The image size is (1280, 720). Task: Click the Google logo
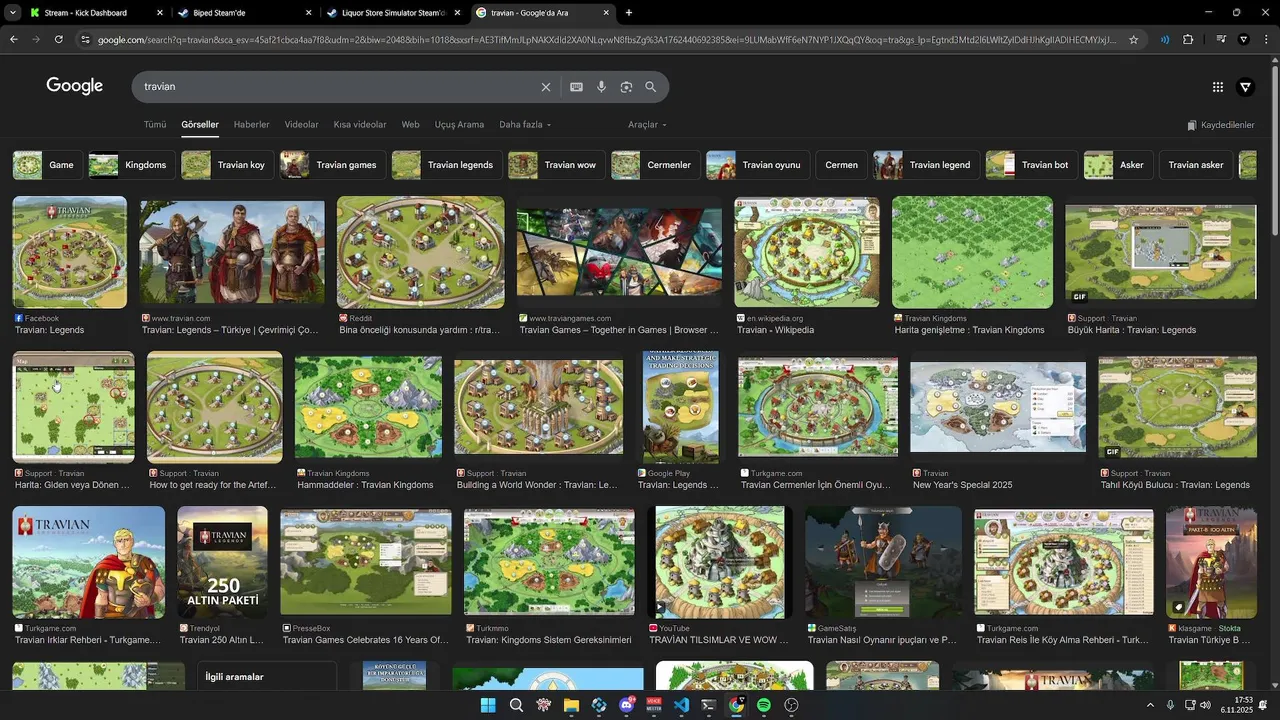[75, 86]
